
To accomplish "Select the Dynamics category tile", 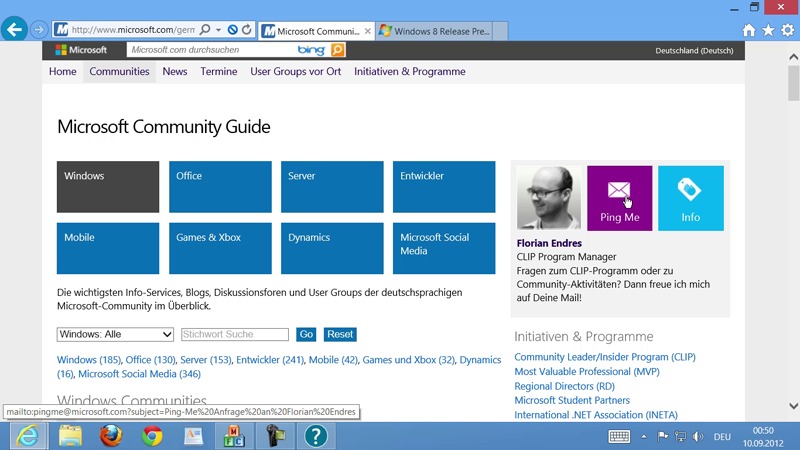I will click(x=332, y=248).
